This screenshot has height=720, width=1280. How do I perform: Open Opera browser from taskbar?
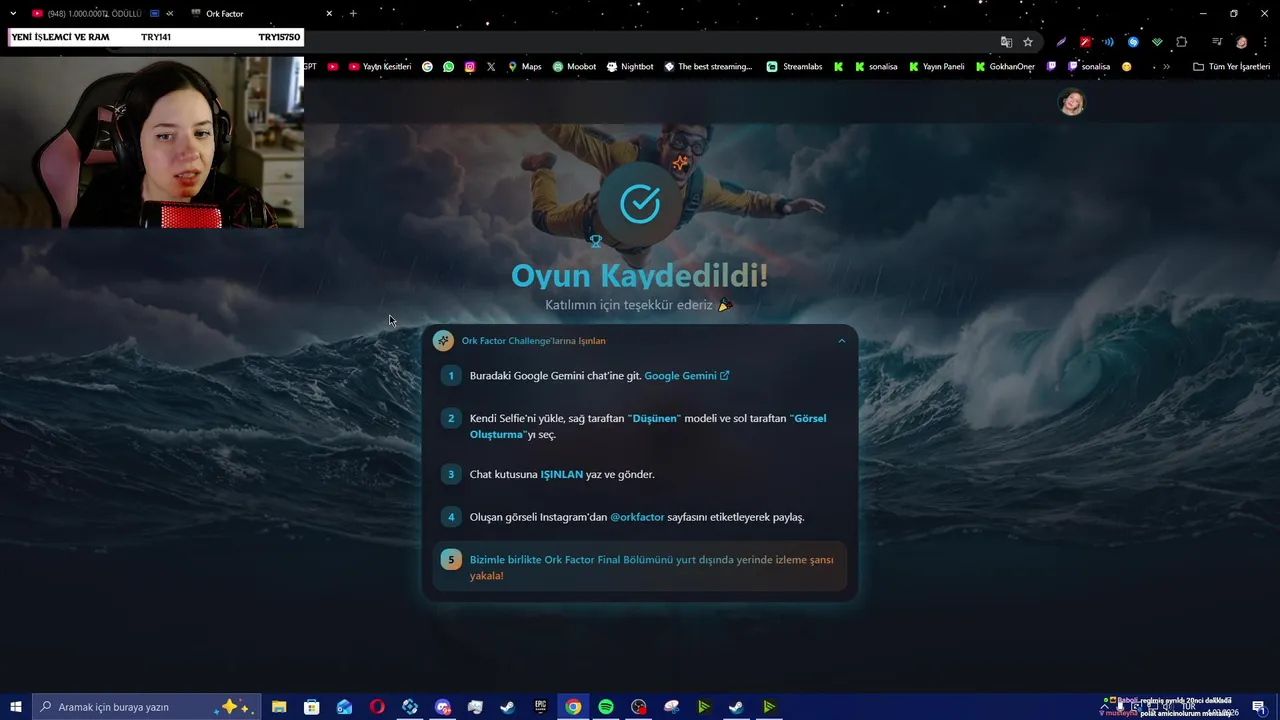377,707
